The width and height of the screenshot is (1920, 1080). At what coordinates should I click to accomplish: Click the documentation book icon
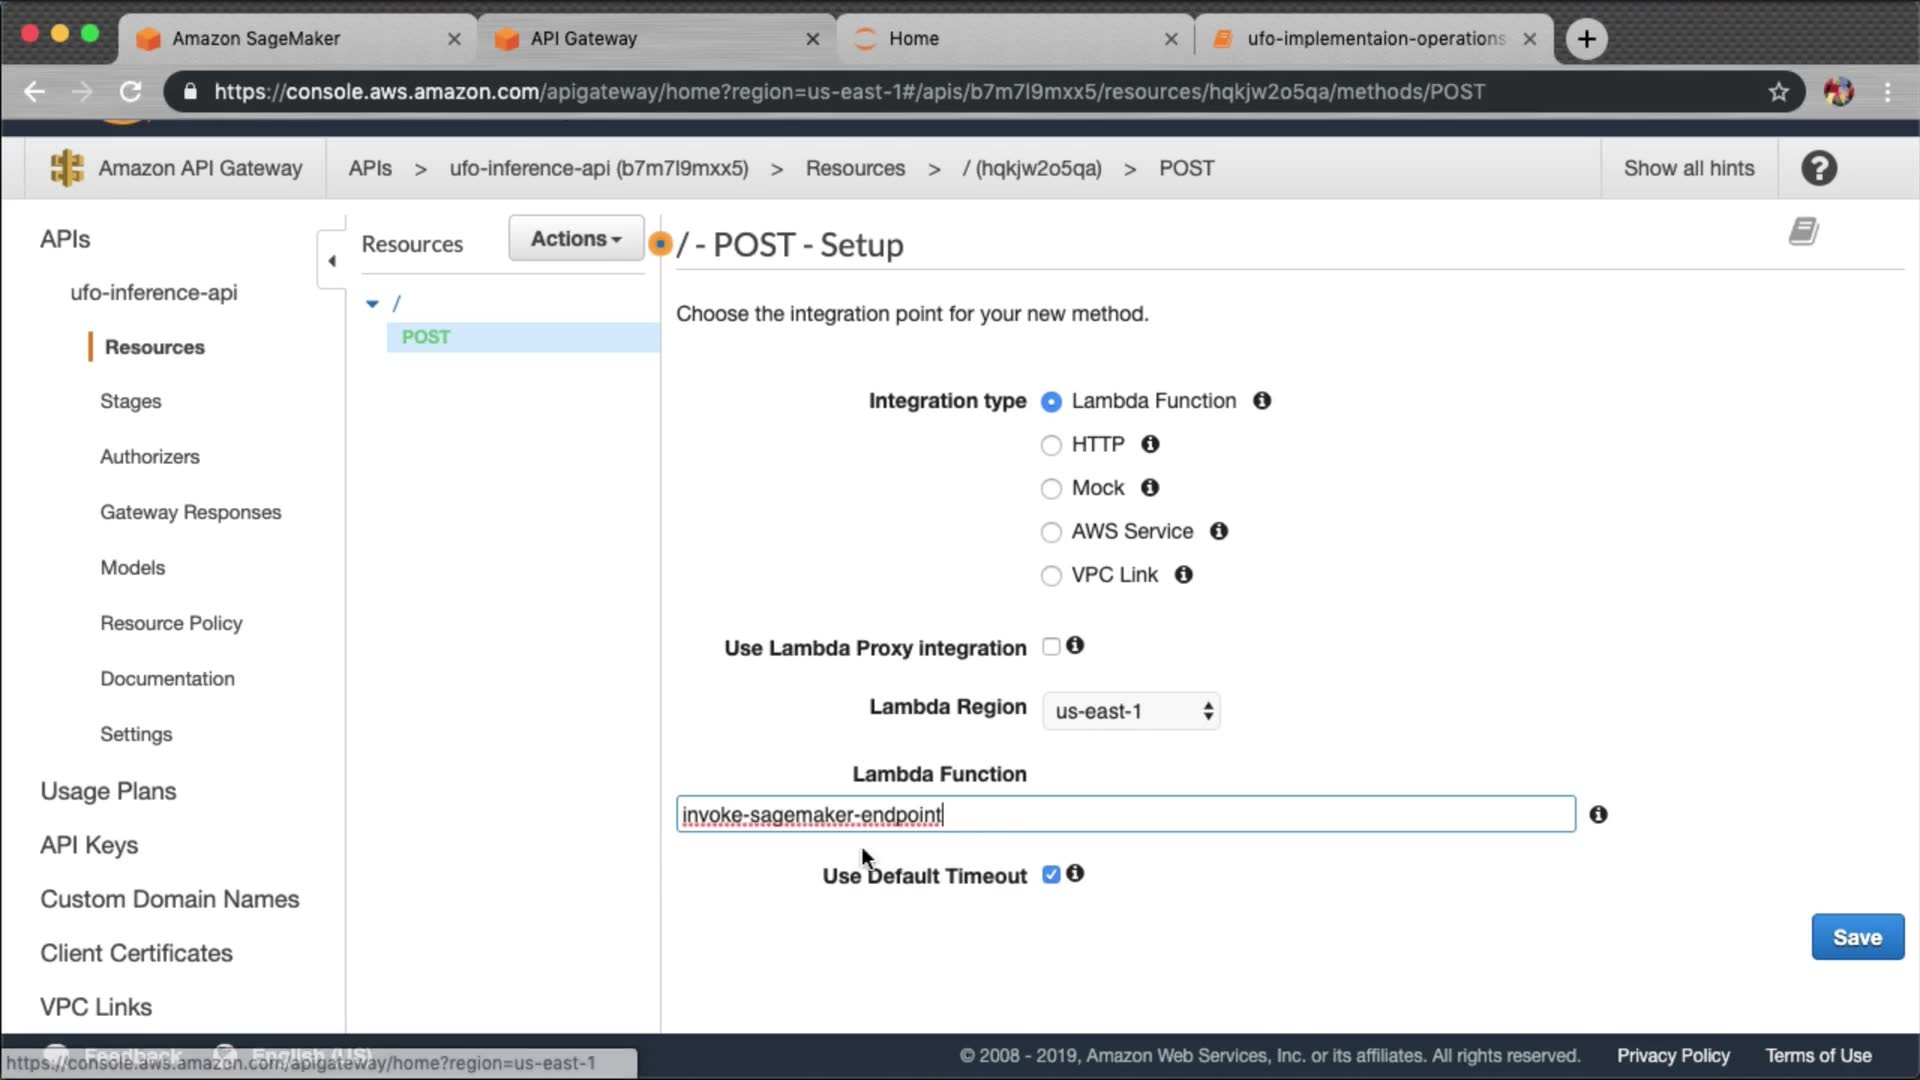coord(1803,232)
